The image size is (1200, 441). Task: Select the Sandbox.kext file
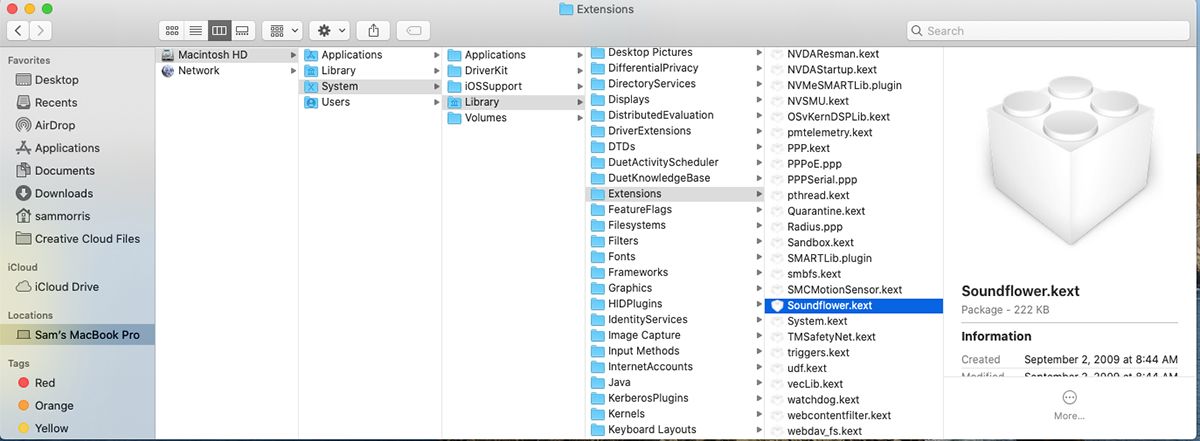855,243
